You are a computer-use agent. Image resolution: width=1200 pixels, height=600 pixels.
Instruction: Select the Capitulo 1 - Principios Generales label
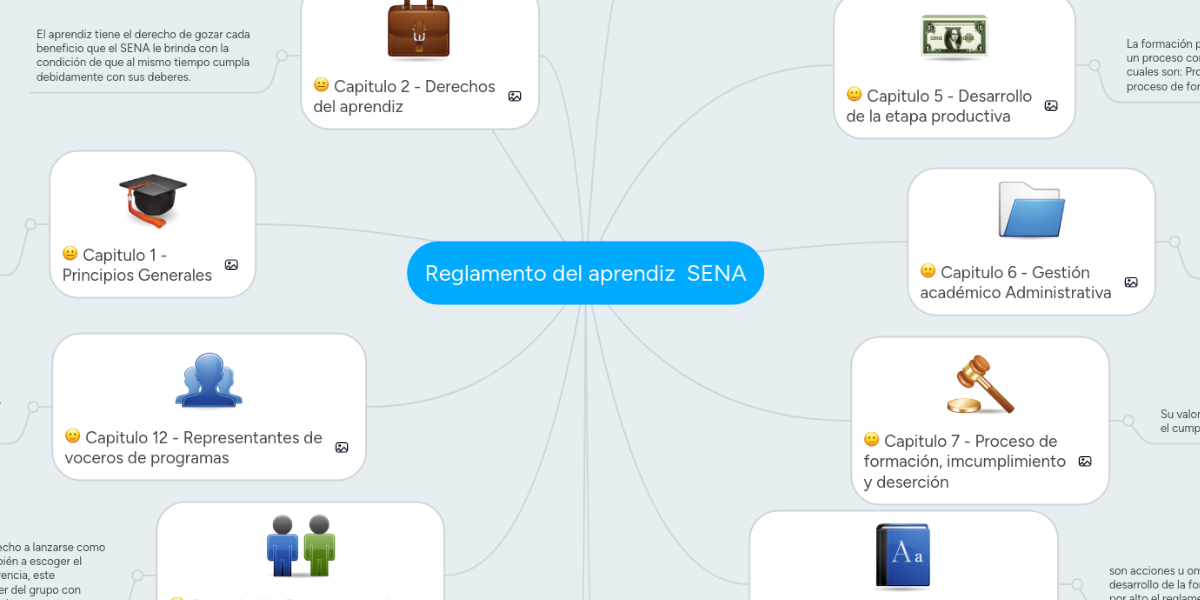pyautogui.click(x=137, y=265)
